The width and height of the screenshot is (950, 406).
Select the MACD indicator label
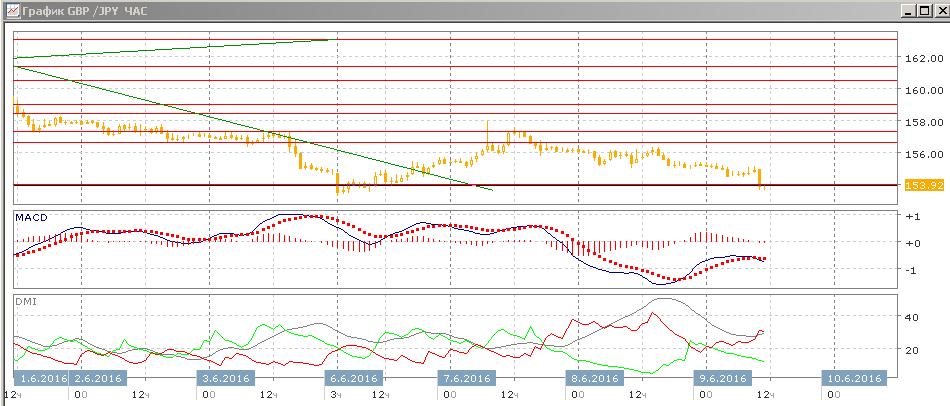coord(31,218)
